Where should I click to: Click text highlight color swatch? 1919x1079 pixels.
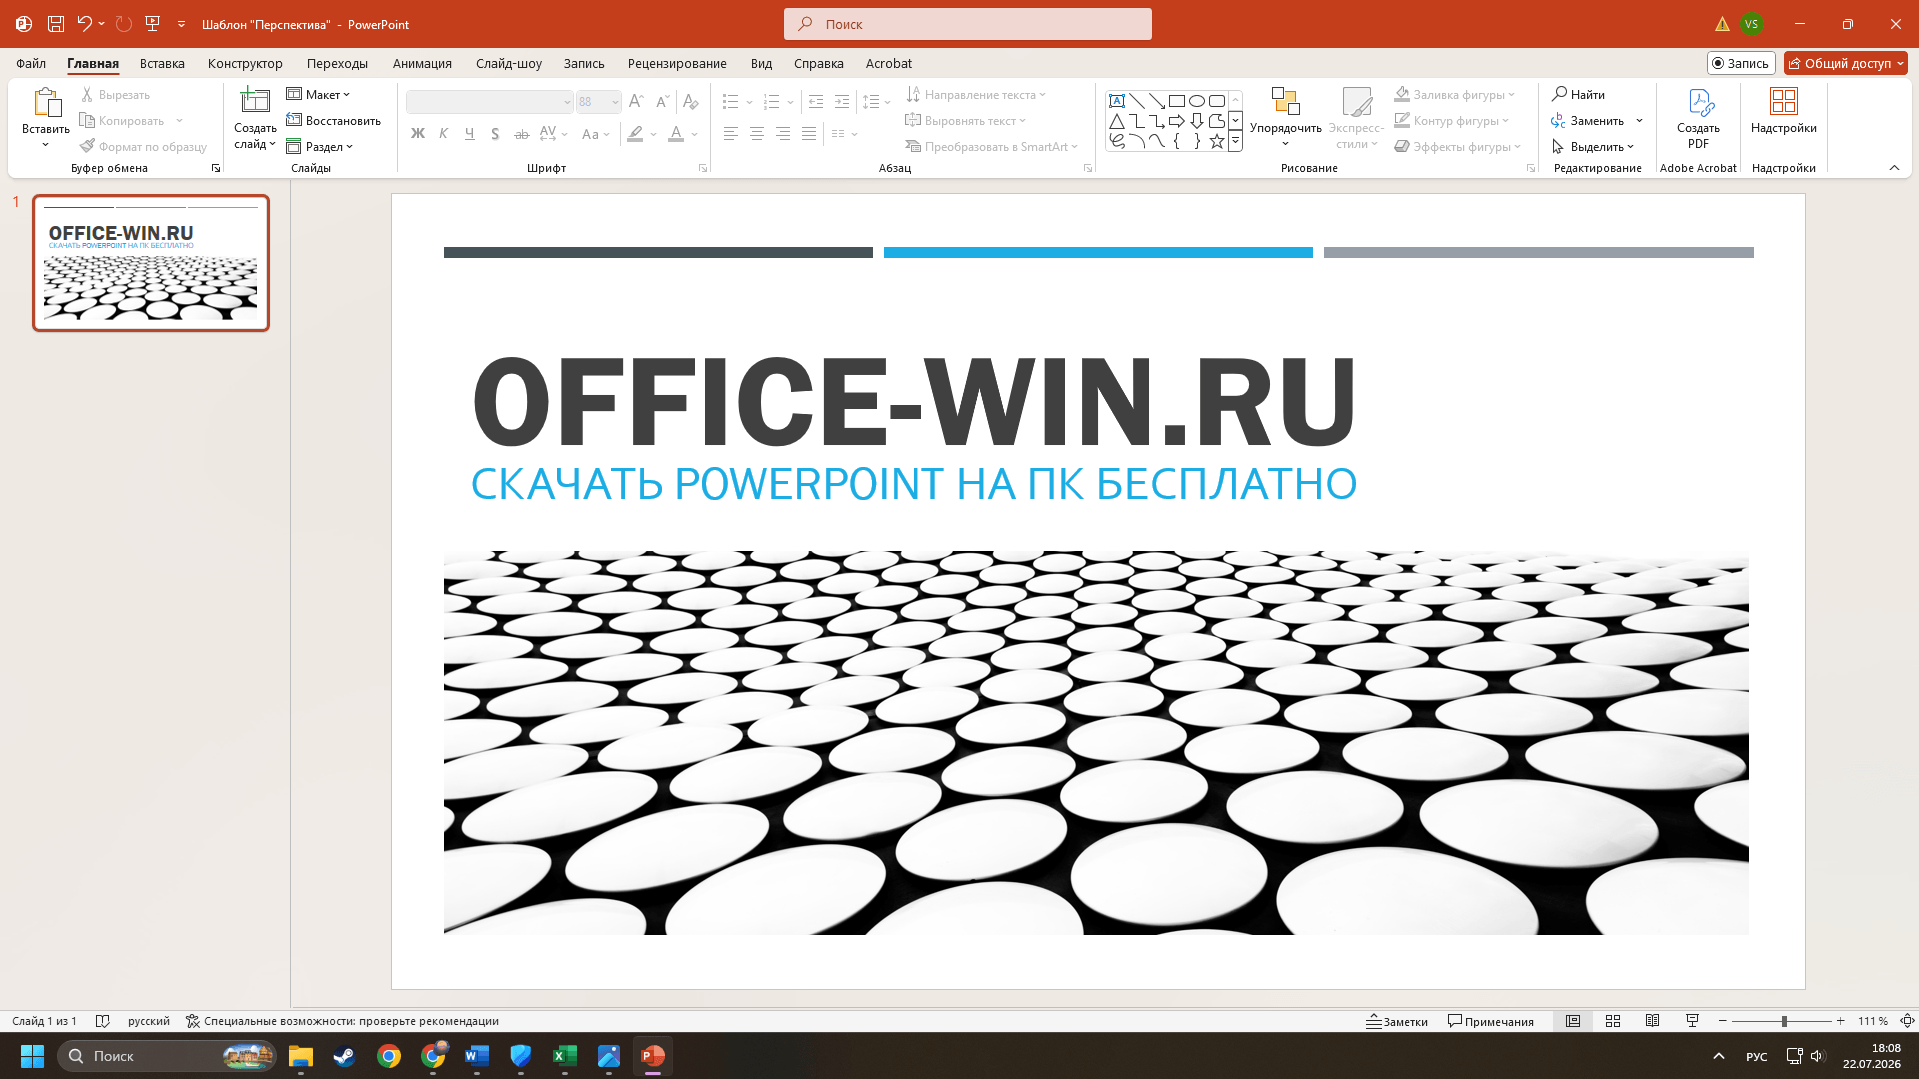[635, 134]
